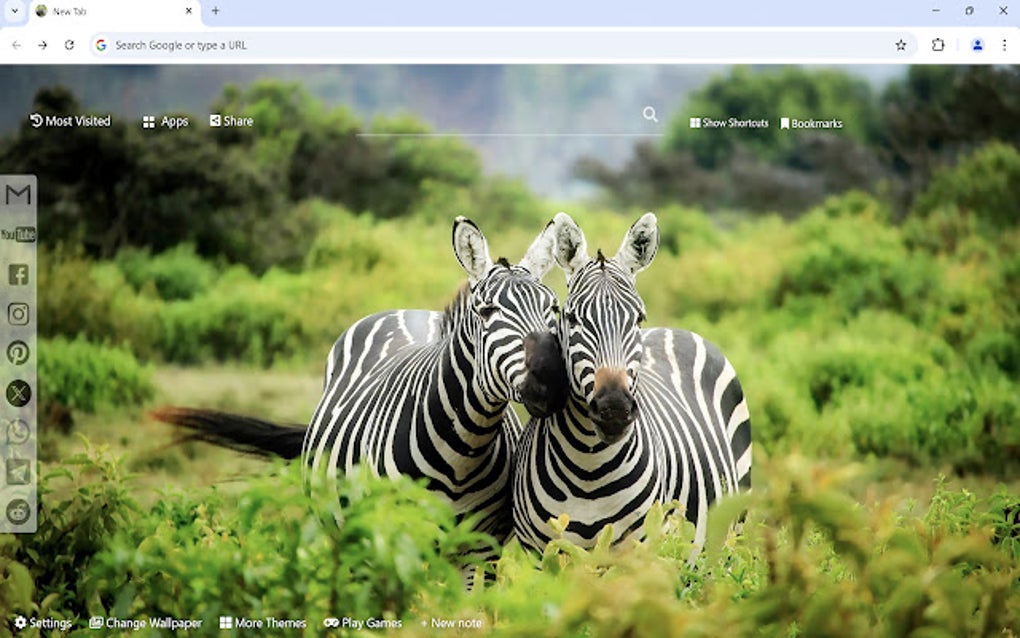Open the YouTube shortcut in the sidebar
The width and height of the screenshot is (1020, 638).
[x=16, y=234]
